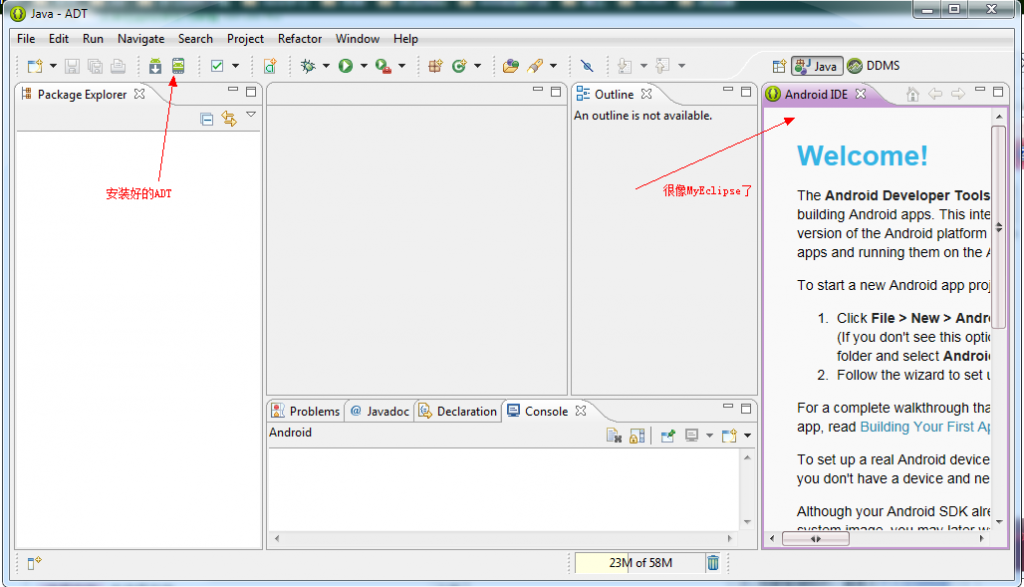Click the Android Lint check icon
The height and width of the screenshot is (587, 1024).
coord(217,66)
